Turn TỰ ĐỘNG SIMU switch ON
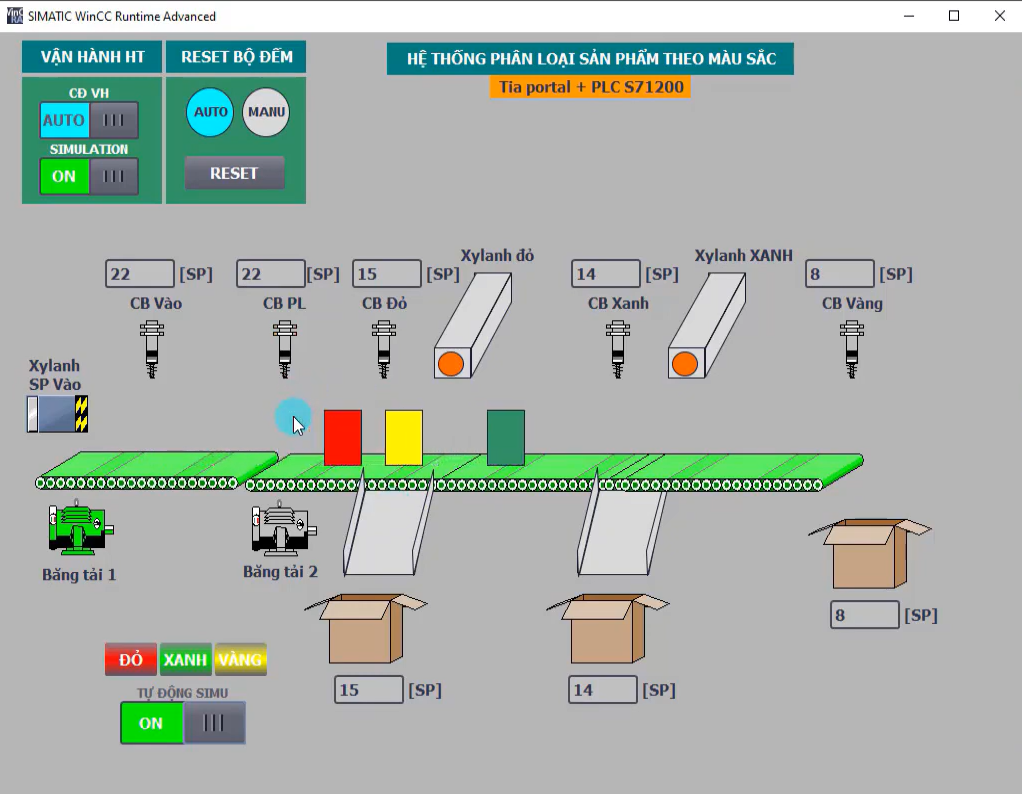The height and width of the screenshot is (794, 1022). [152, 723]
